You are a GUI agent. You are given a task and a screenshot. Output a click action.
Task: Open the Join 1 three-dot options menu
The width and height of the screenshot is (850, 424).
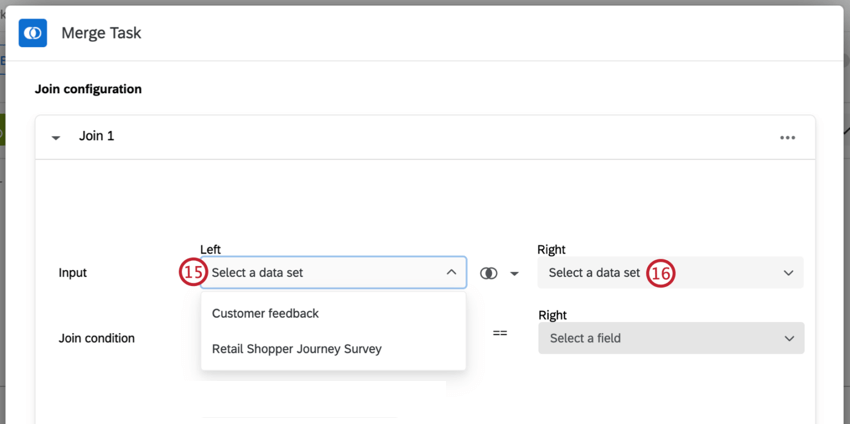tap(787, 137)
